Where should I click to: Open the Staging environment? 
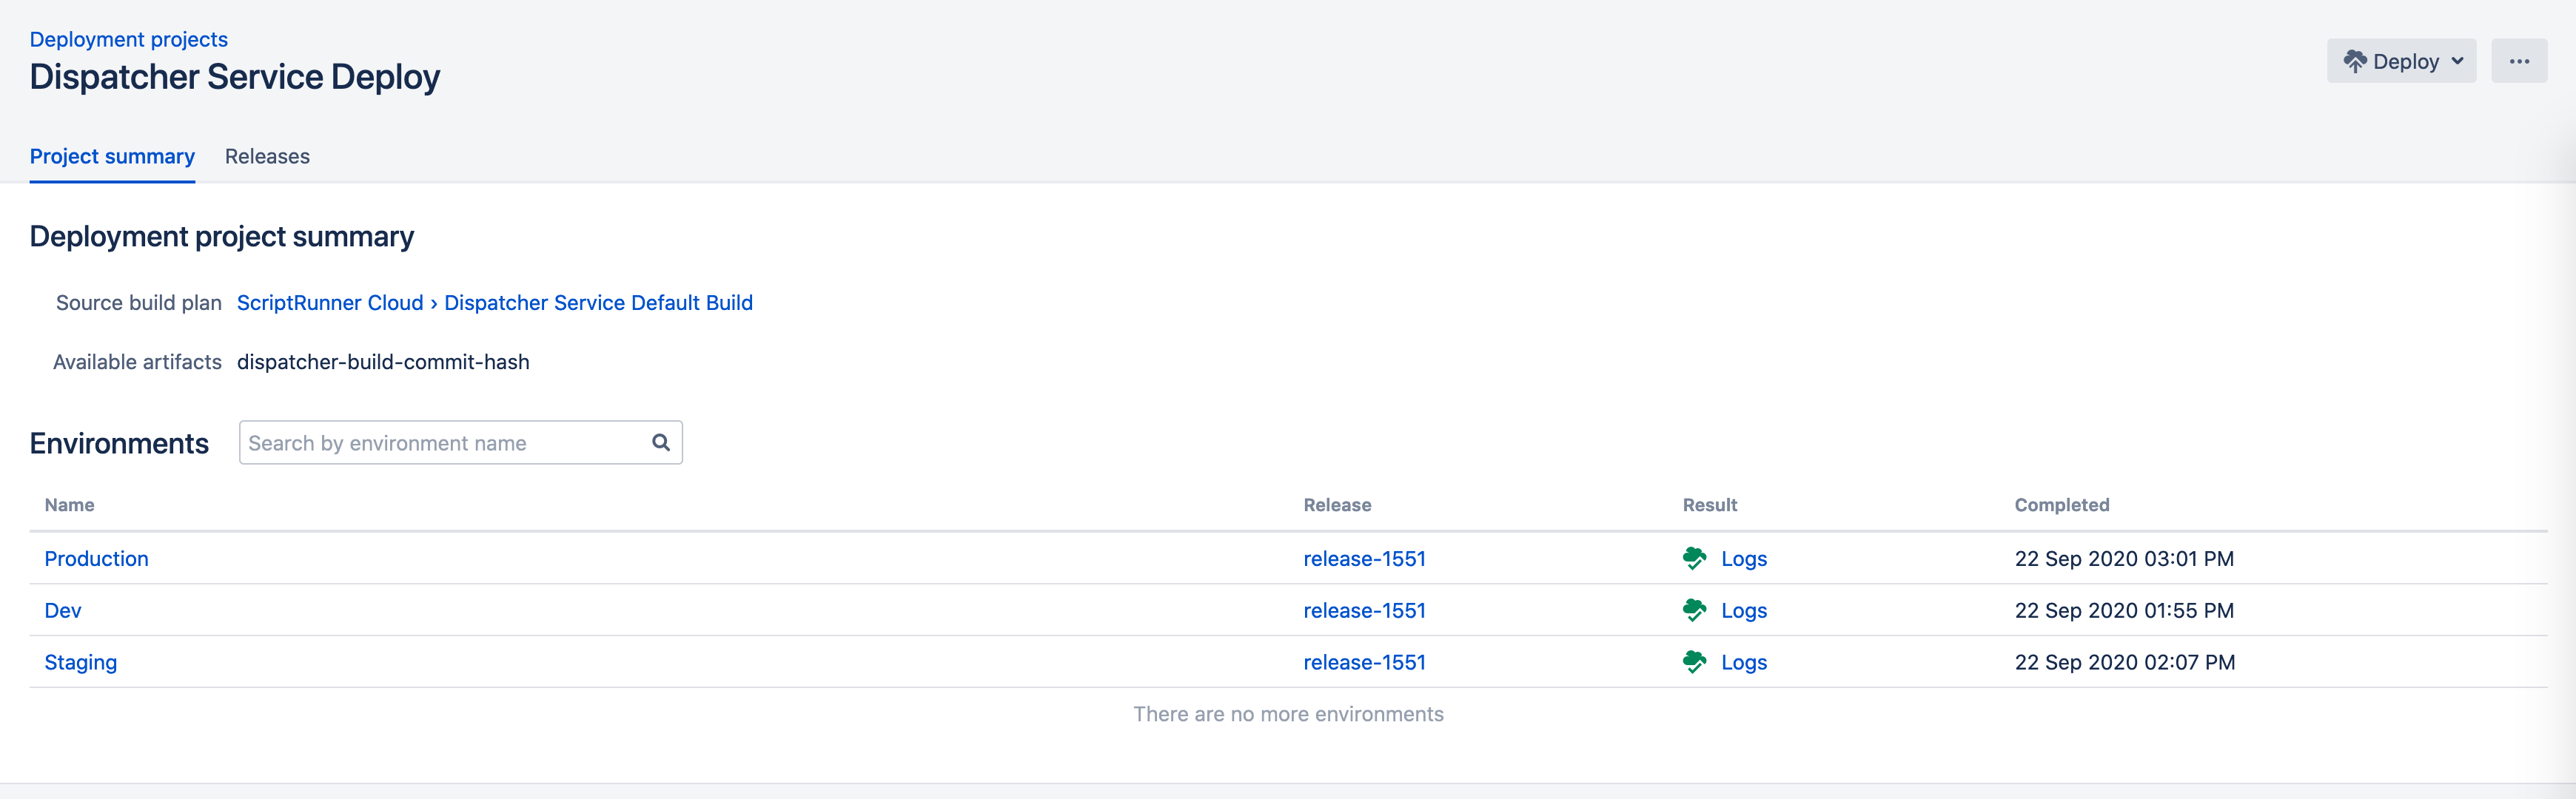coord(81,663)
